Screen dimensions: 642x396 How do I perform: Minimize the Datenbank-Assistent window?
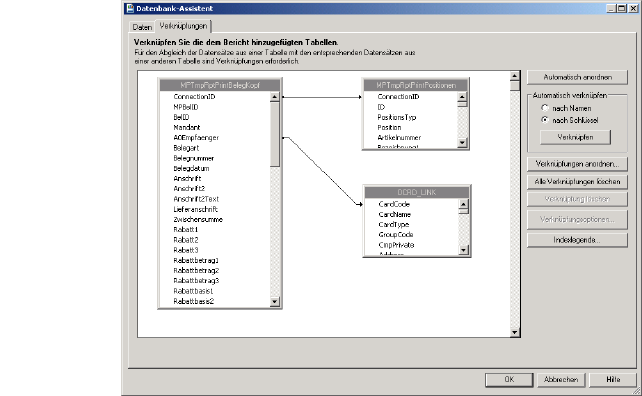point(611,8)
